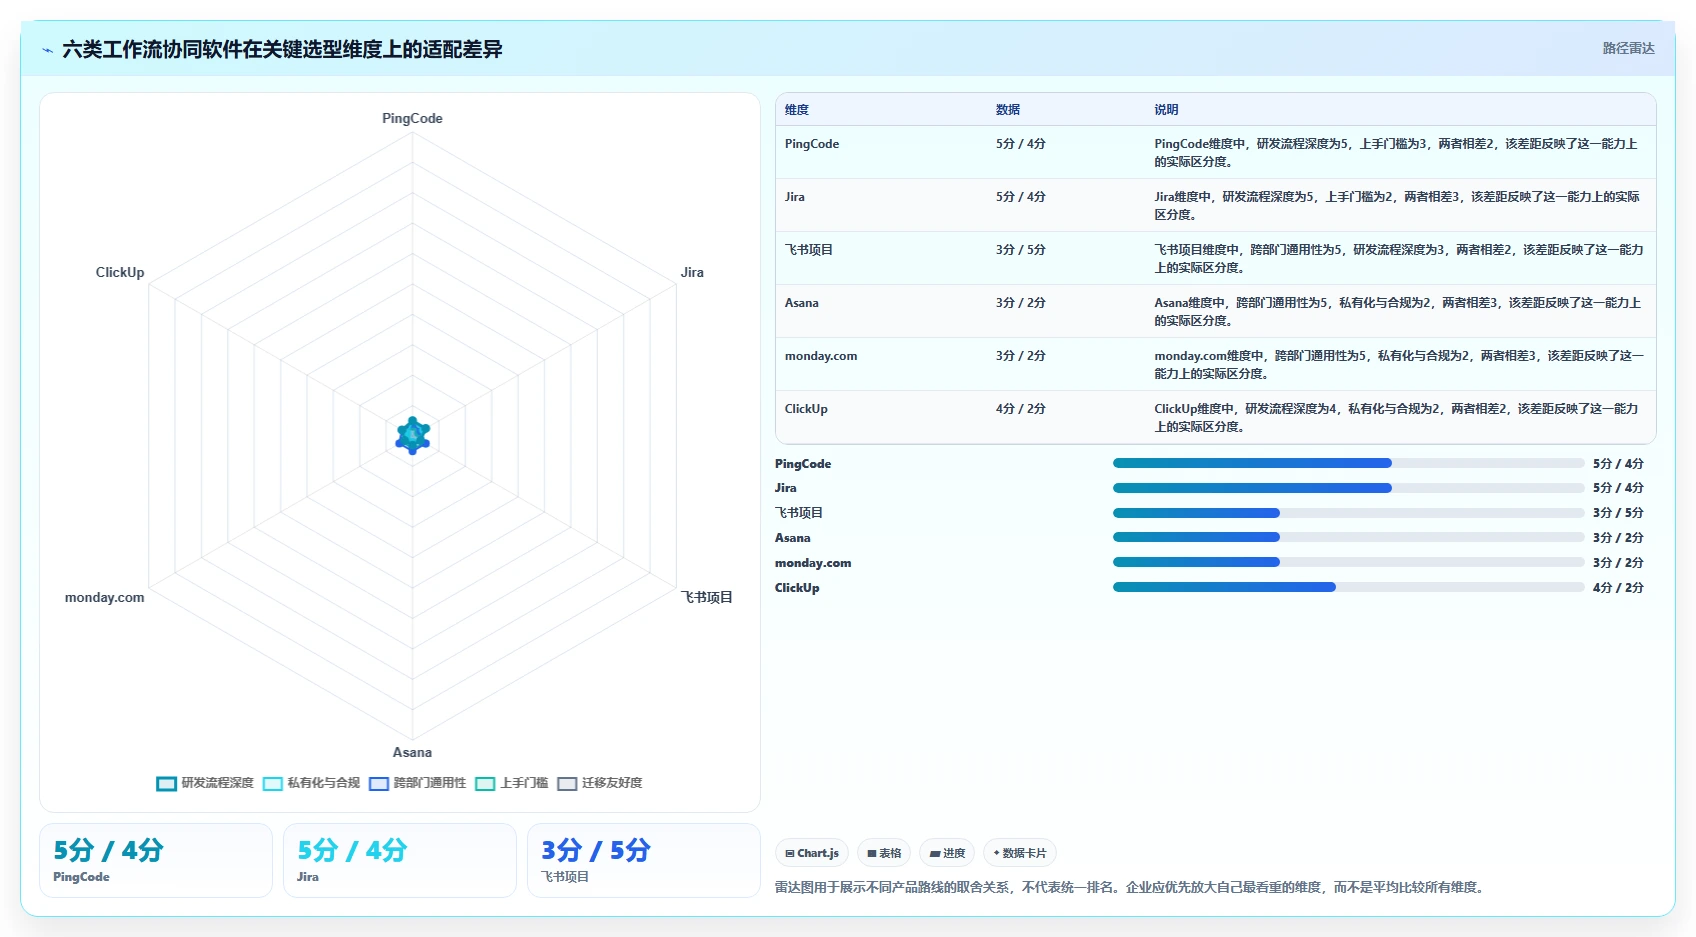Toggle the 迁移友好度 legend series
Viewport: 1696px width, 937px height.
[x=600, y=783]
